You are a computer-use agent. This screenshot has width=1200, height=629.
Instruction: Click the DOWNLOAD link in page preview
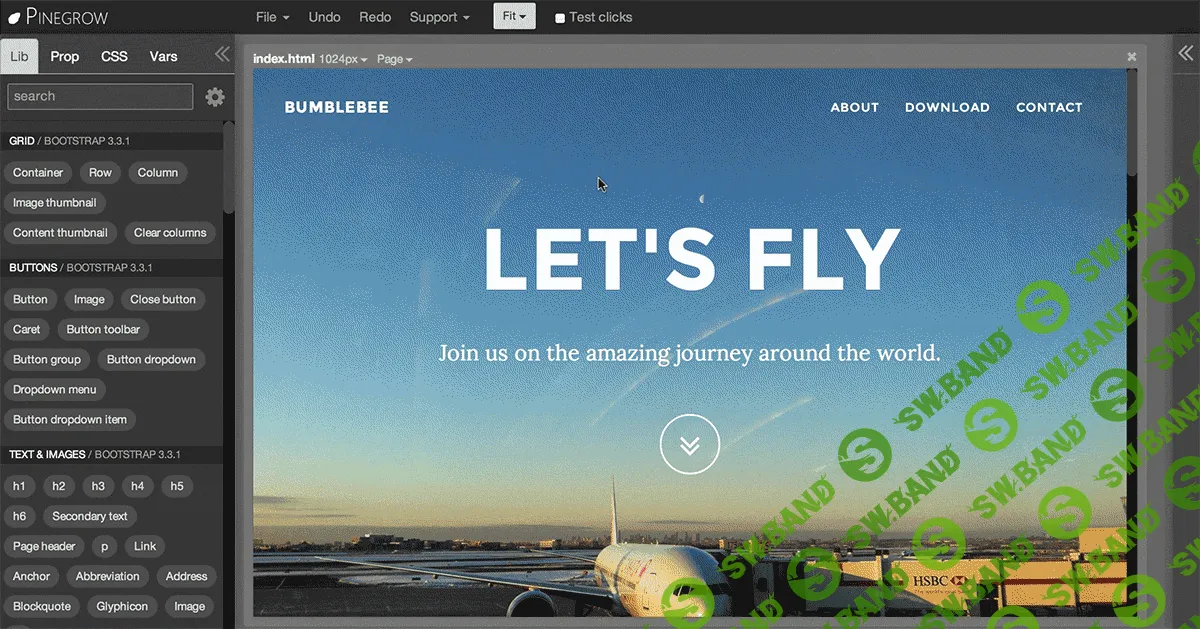[947, 107]
